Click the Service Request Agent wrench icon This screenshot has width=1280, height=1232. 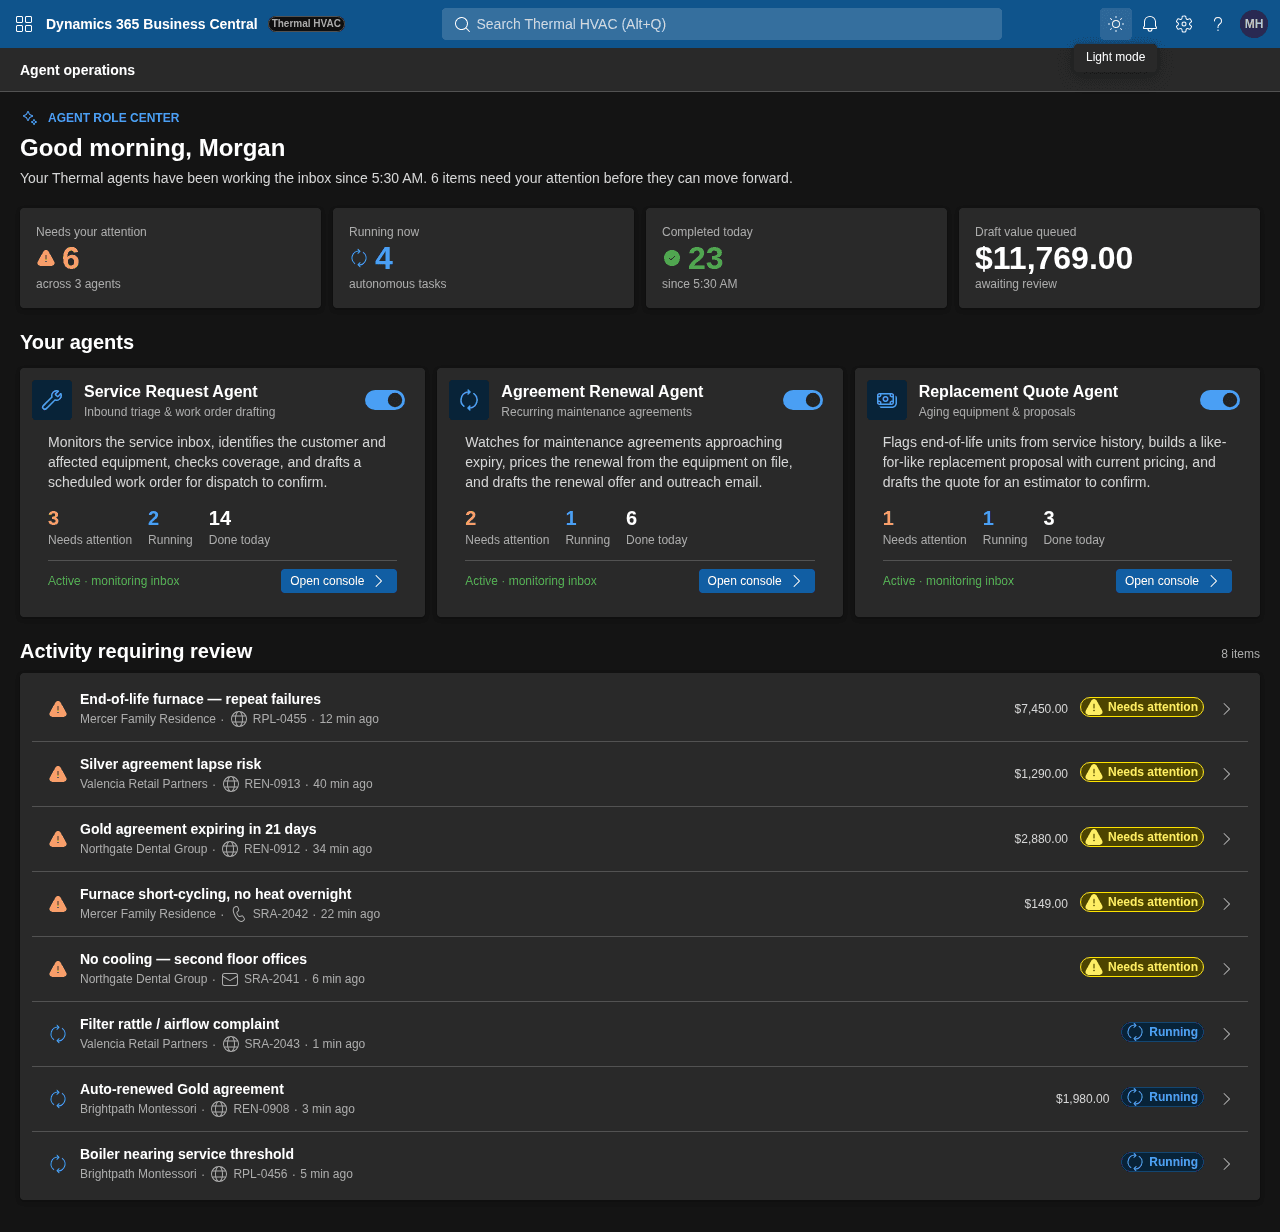coord(52,400)
